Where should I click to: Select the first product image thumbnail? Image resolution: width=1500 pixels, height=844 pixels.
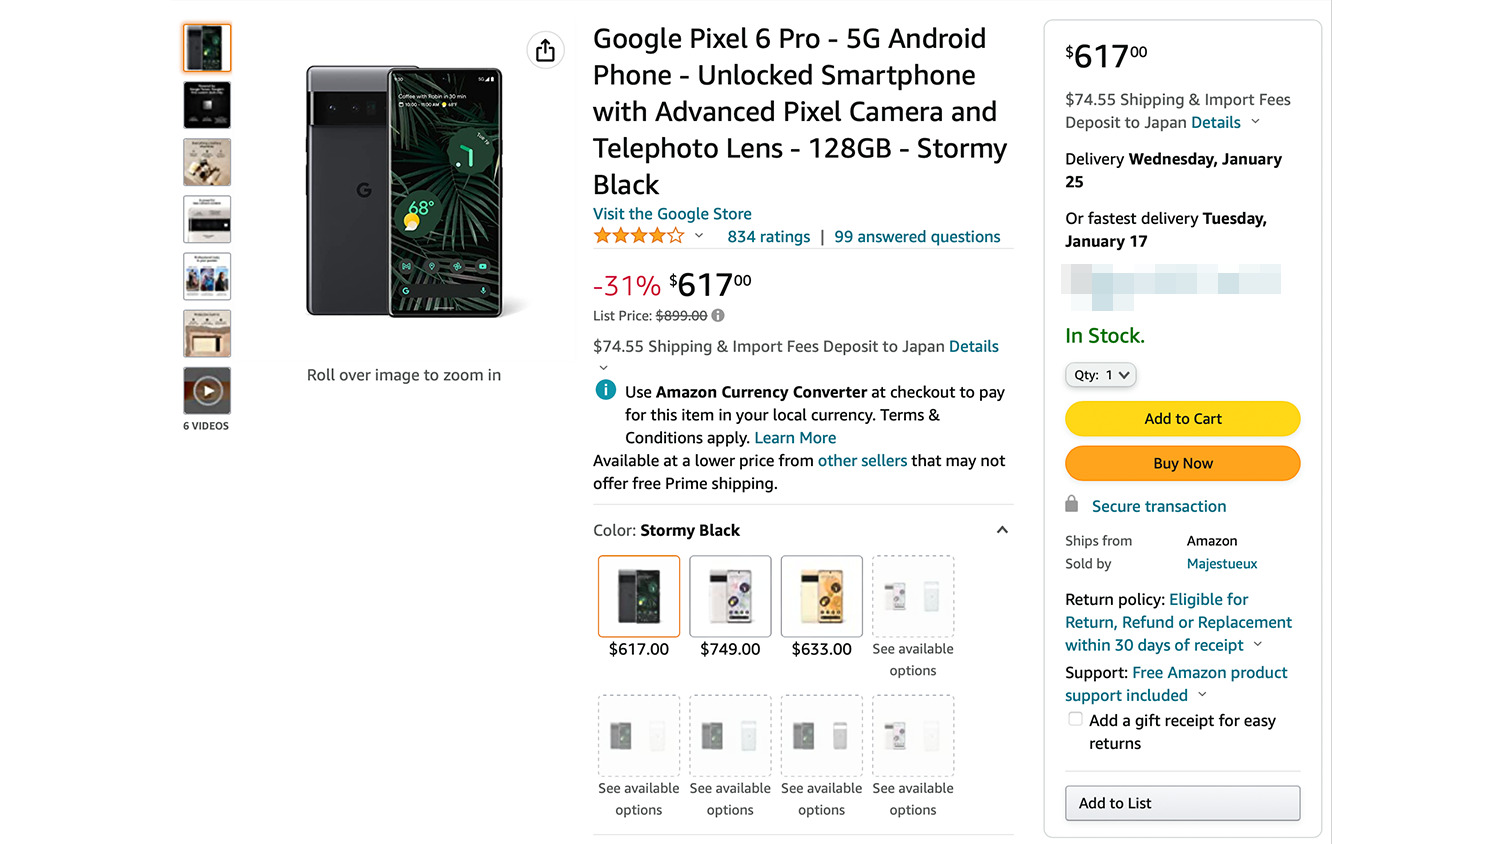[207, 48]
